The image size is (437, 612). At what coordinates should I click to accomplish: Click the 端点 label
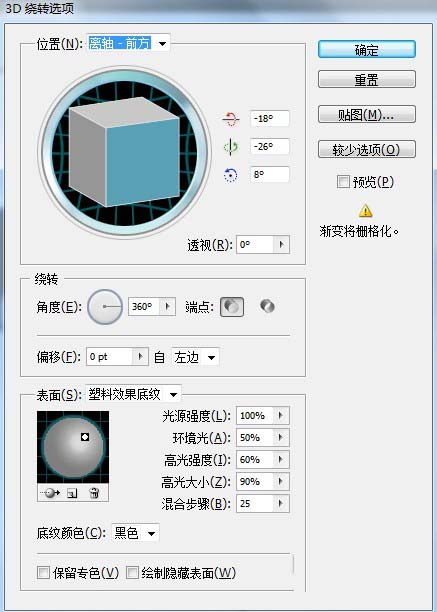[x=199, y=307]
